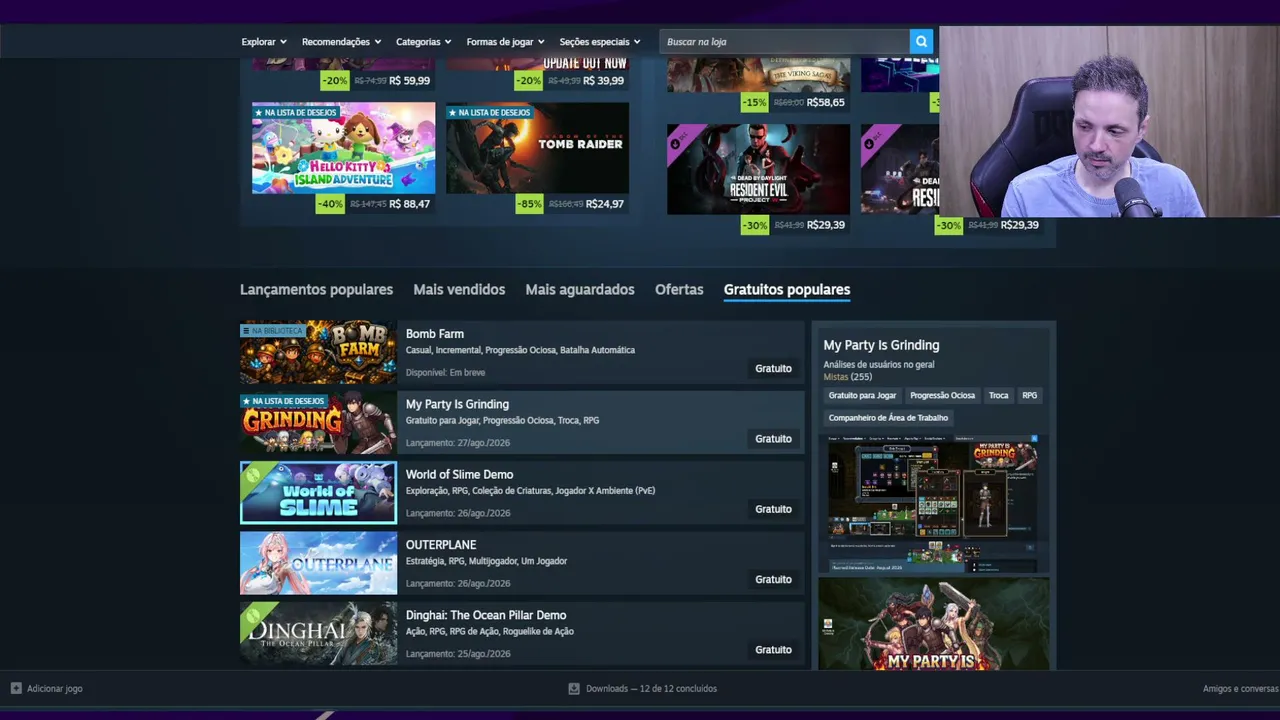The width and height of the screenshot is (1280, 720).
Task: Click the Lançamento: 27/ago./2026 date
Action: (458, 442)
